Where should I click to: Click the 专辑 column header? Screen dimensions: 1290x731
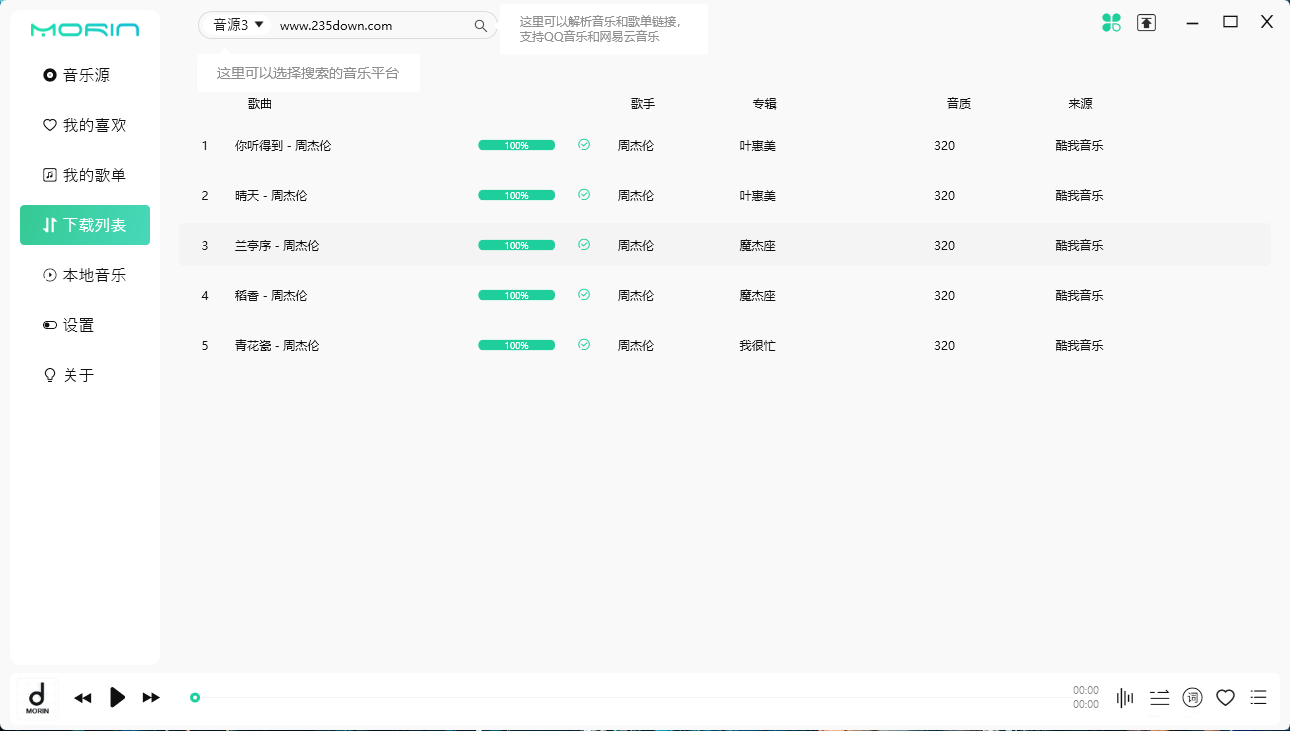pyautogui.click(x=765, y=104)
